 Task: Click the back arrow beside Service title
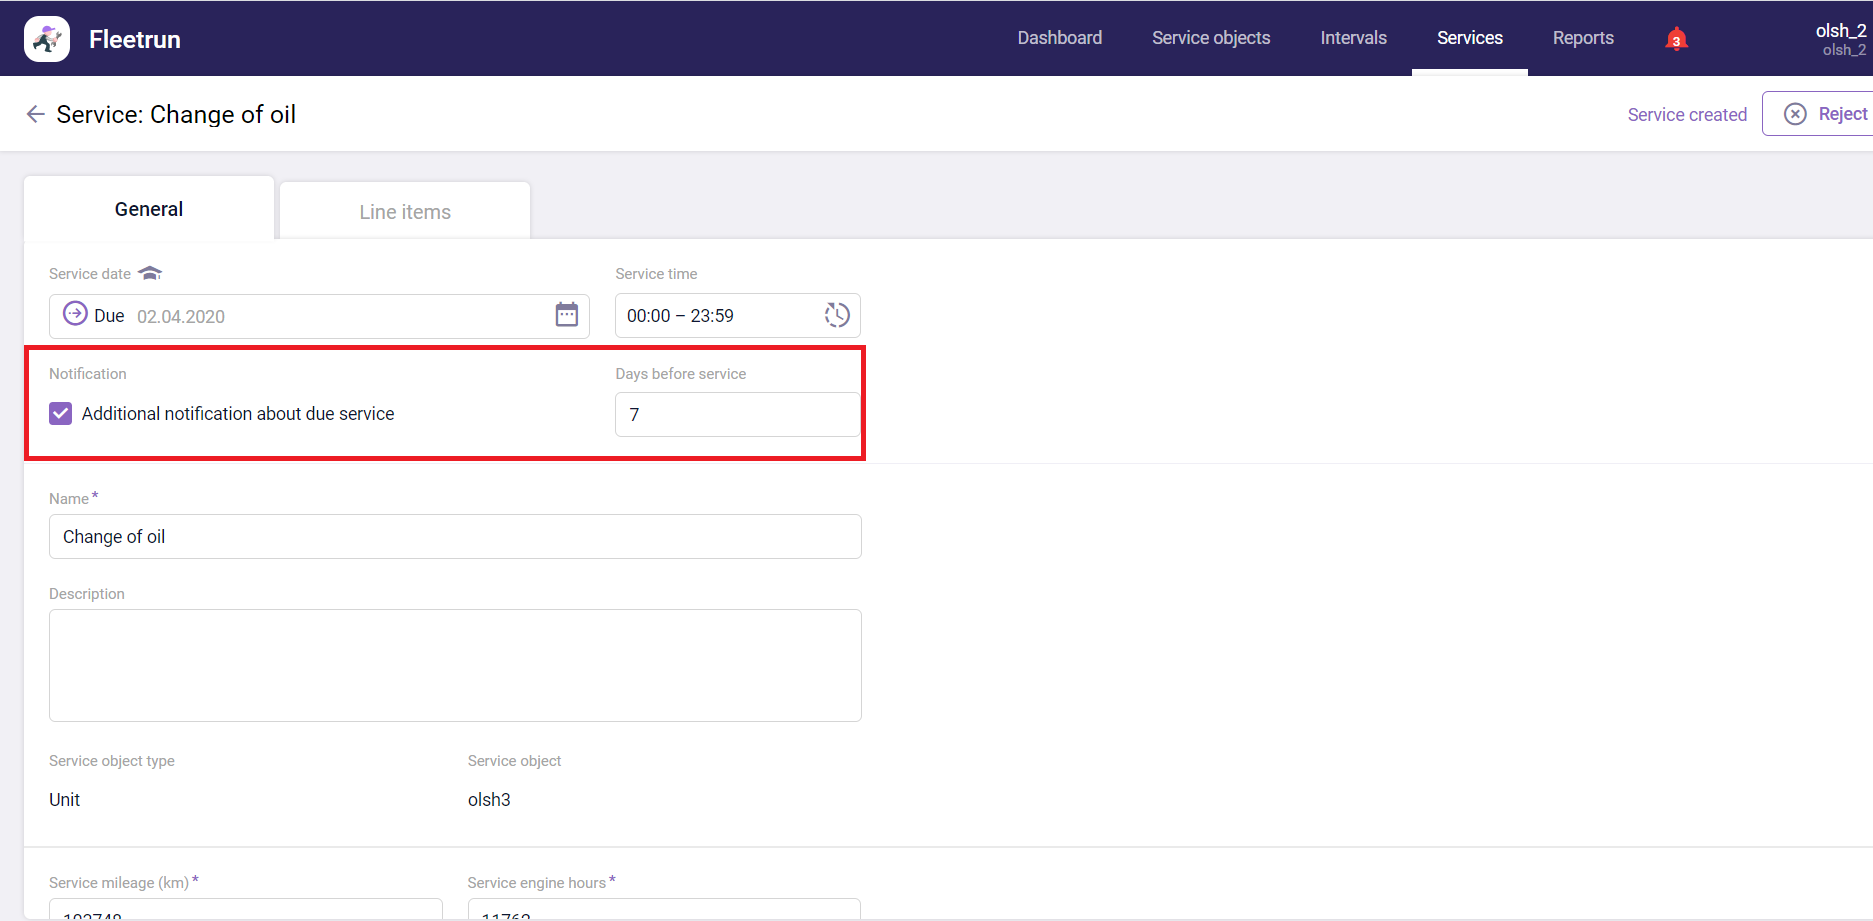(x=36, y=114)
